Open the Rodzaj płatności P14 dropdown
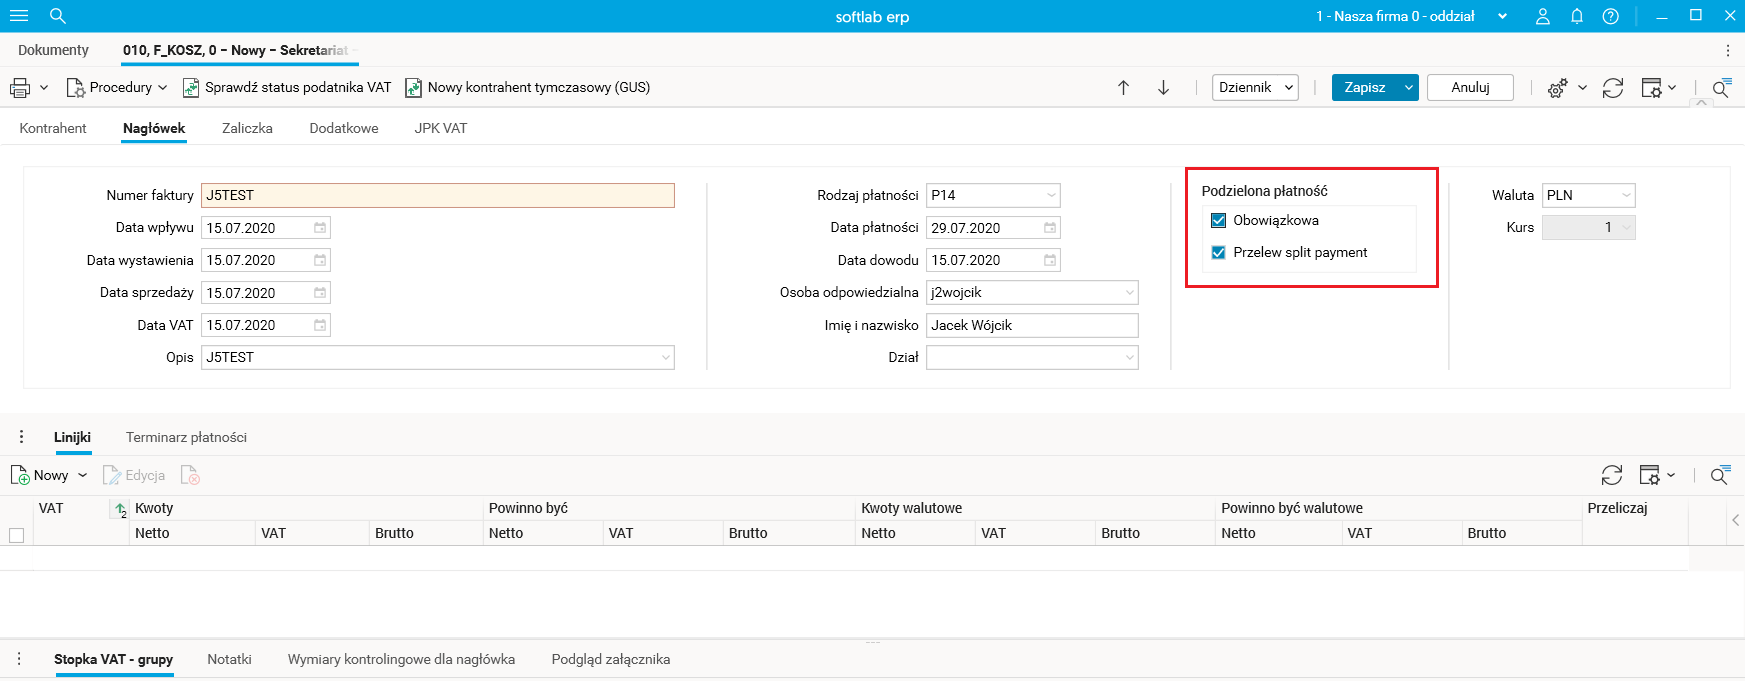The image size is (1745, 681). tap(1052, 195)
